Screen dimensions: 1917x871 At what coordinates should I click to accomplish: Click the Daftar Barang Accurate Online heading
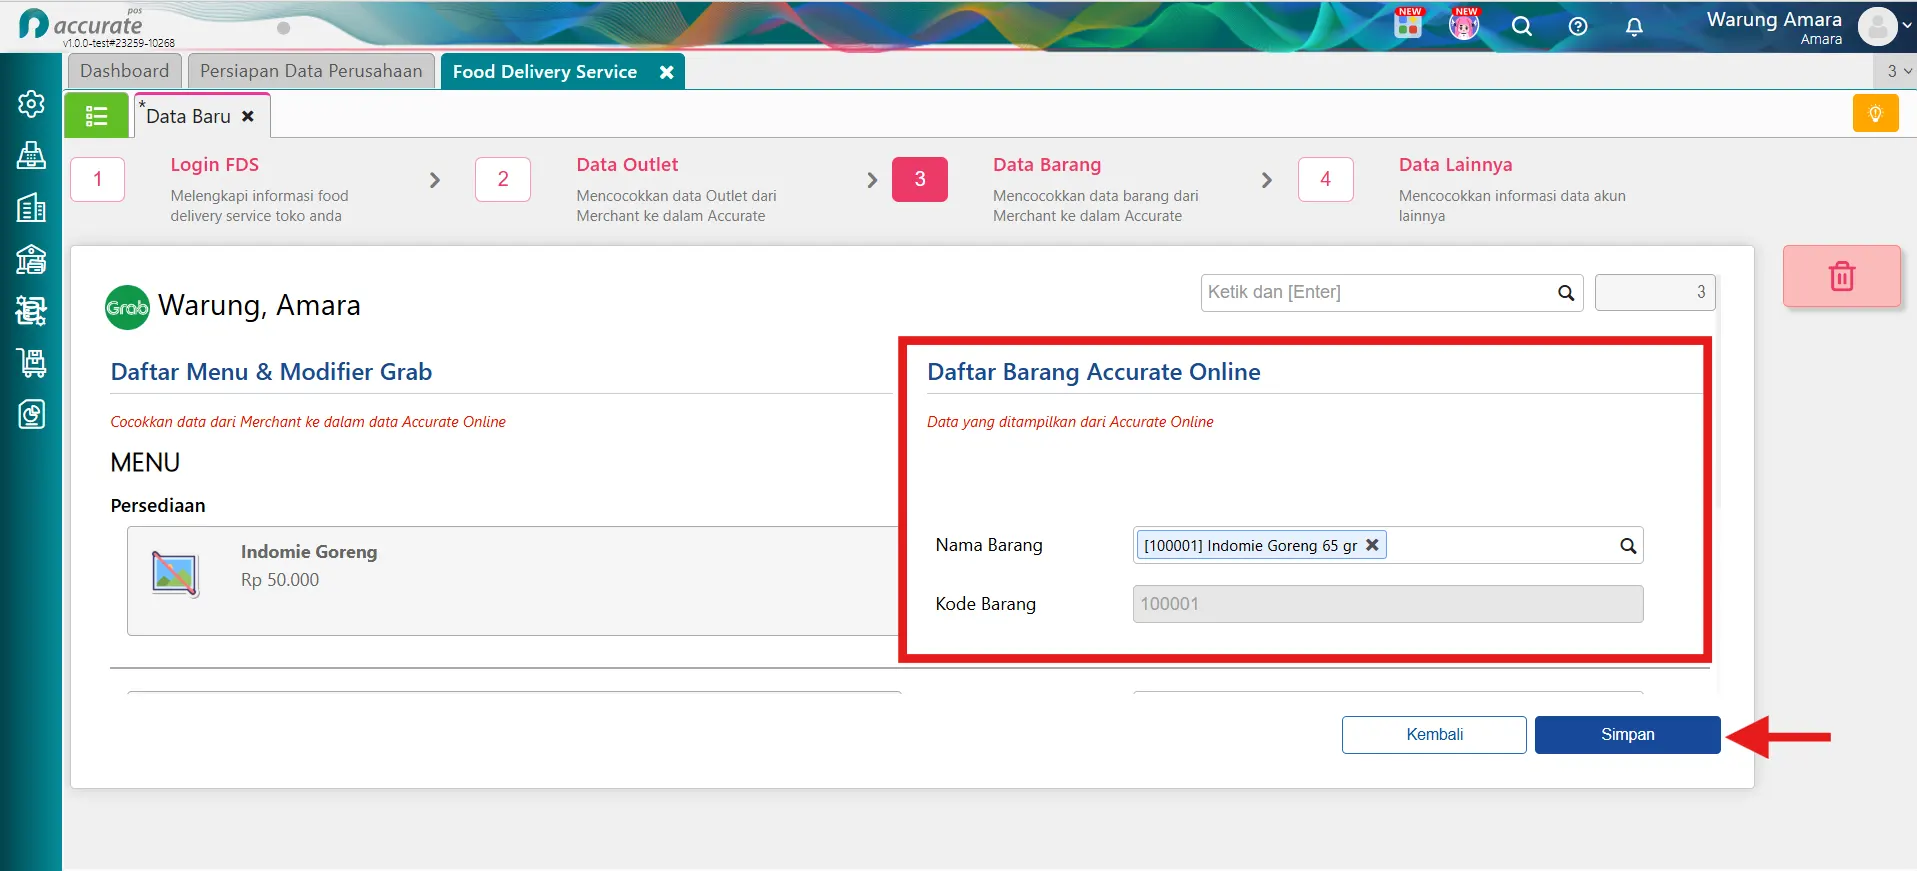pos(1094,372)
